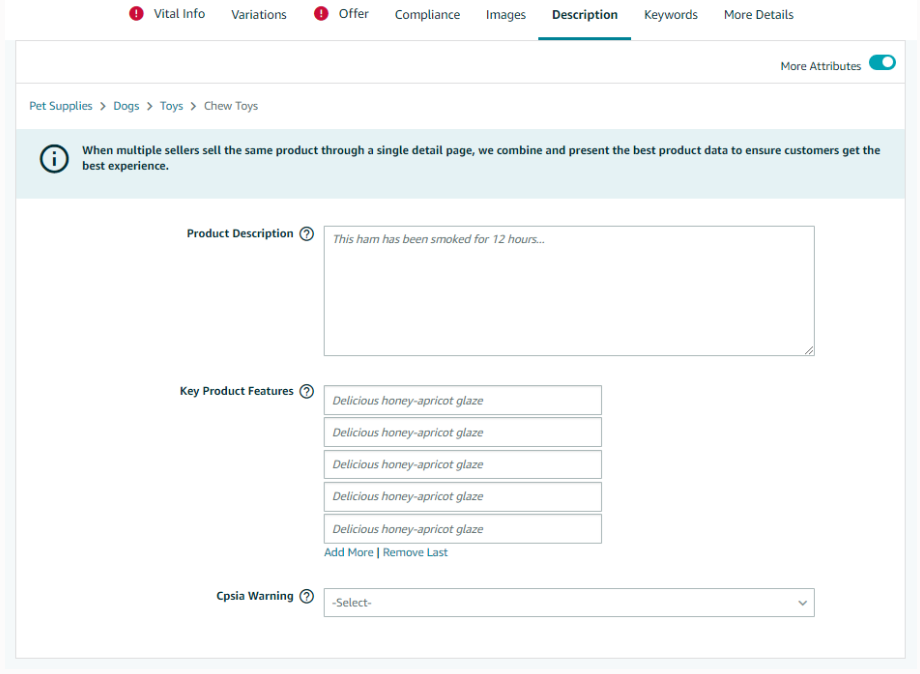
Task: Open the Compliance tab
Action: coord(427,15)
